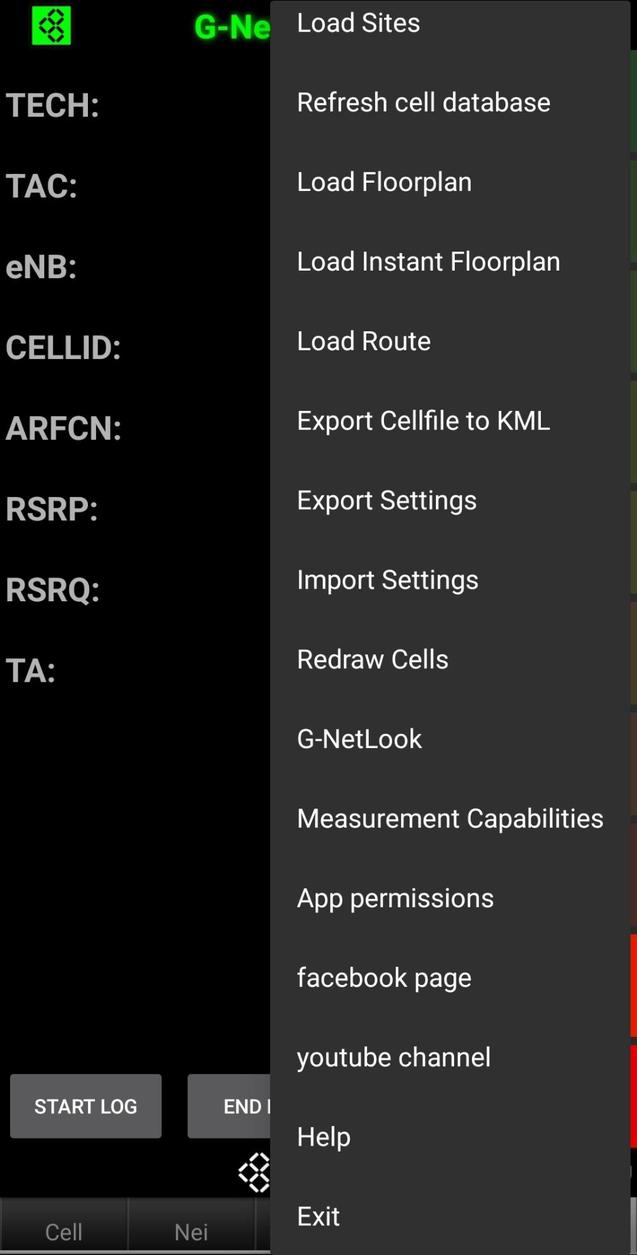Choose "Export Settings"
The height and width of the screenshot is (1255, 637).
pos(386,500)
